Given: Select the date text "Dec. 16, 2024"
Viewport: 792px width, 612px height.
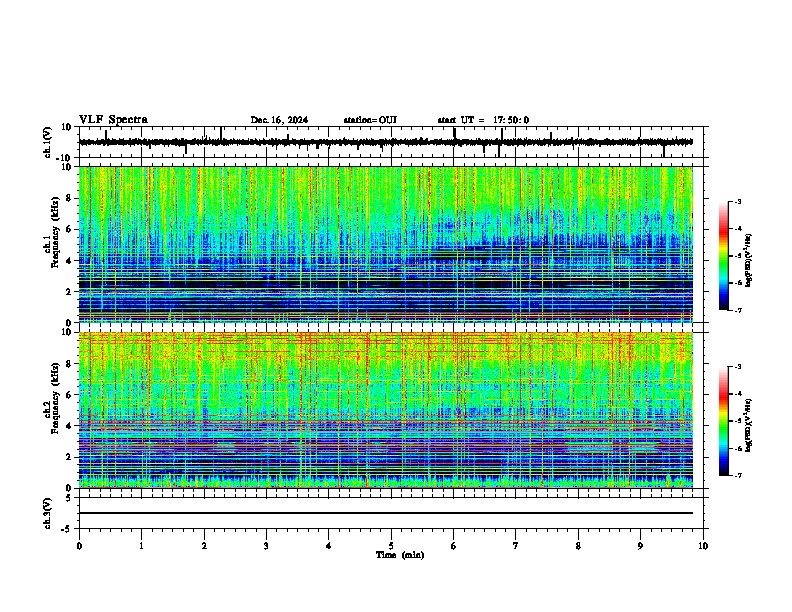Looking at the screenshot, I should point(279,120).
